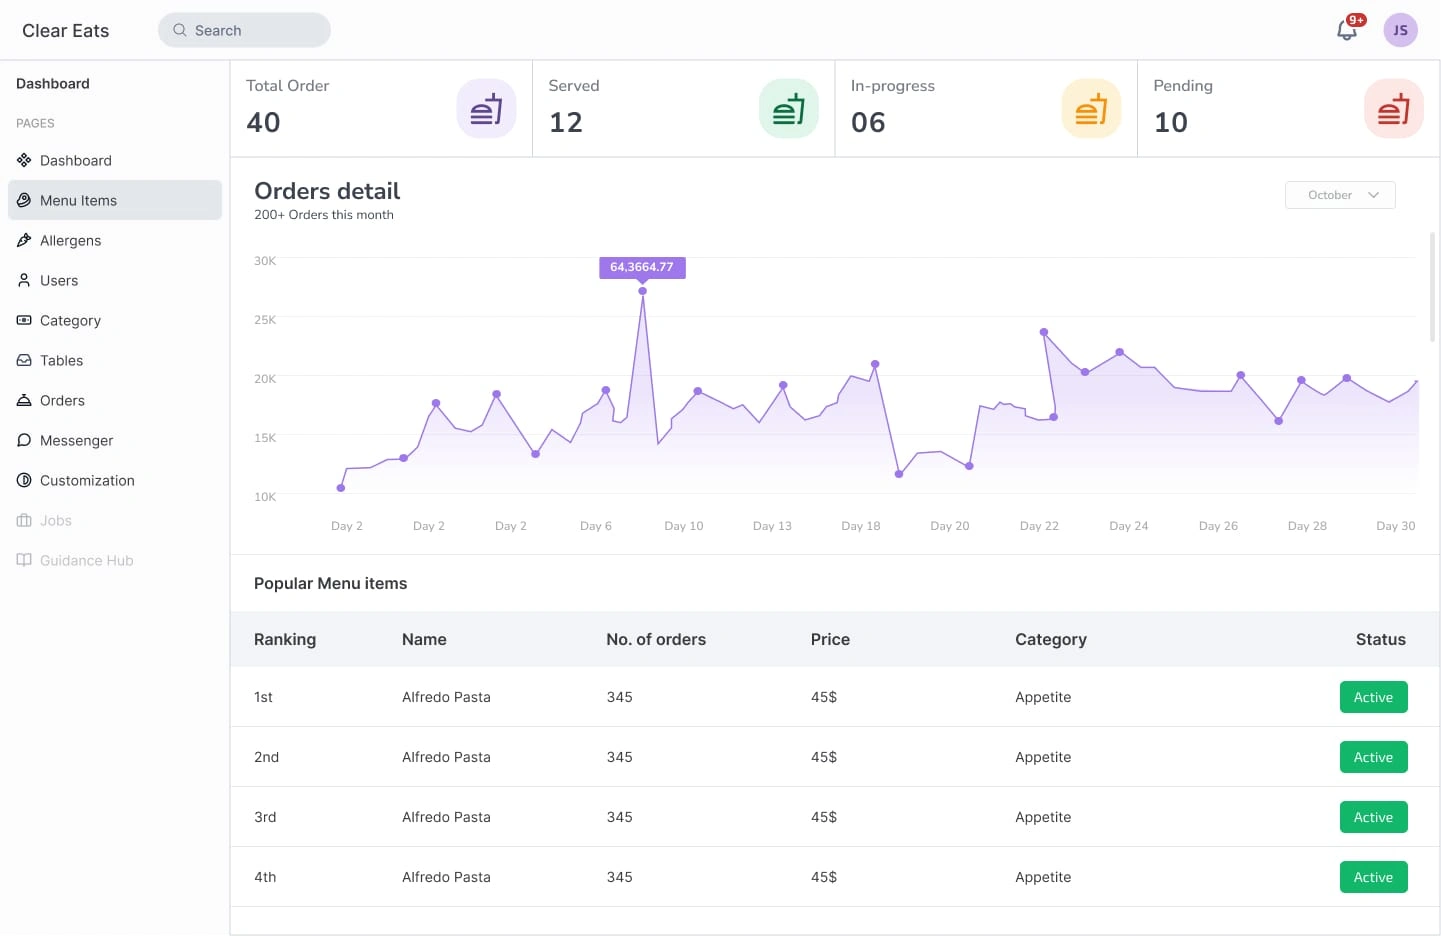Navigate to Allergens page
1441x936 pixels.
tap(115, 240)
